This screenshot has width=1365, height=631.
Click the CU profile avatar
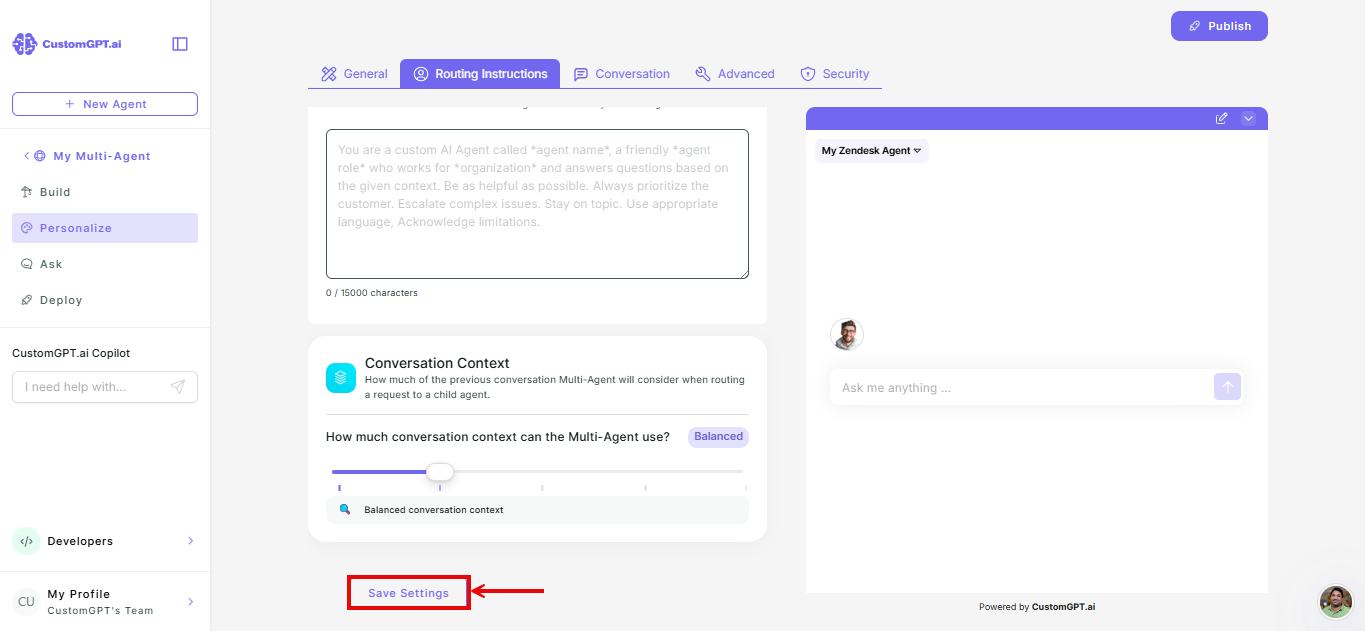coord(26,602)
